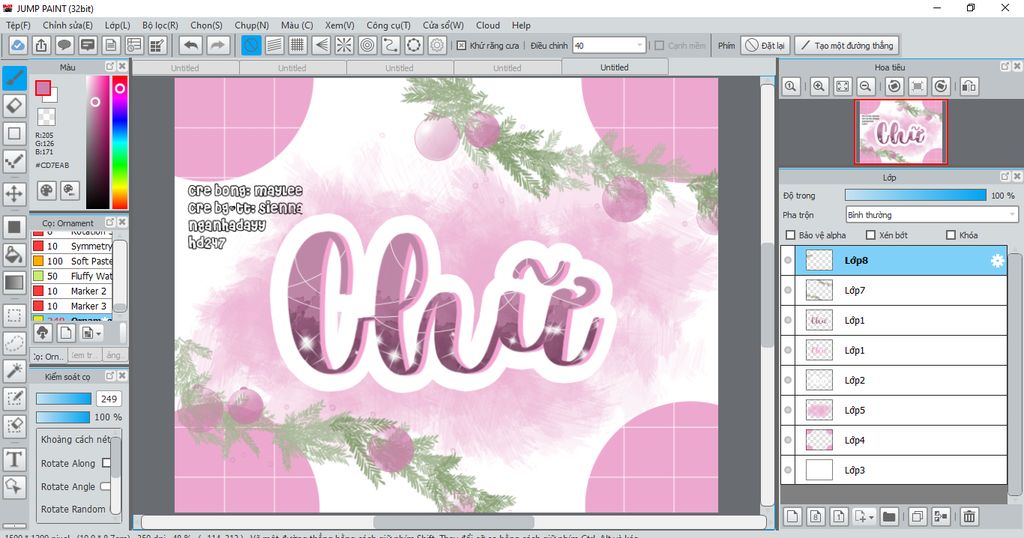This screenshot has height=538, width=1024.
Task: Toggle visibility of layer Lớp5
Action: coord(788,410)
